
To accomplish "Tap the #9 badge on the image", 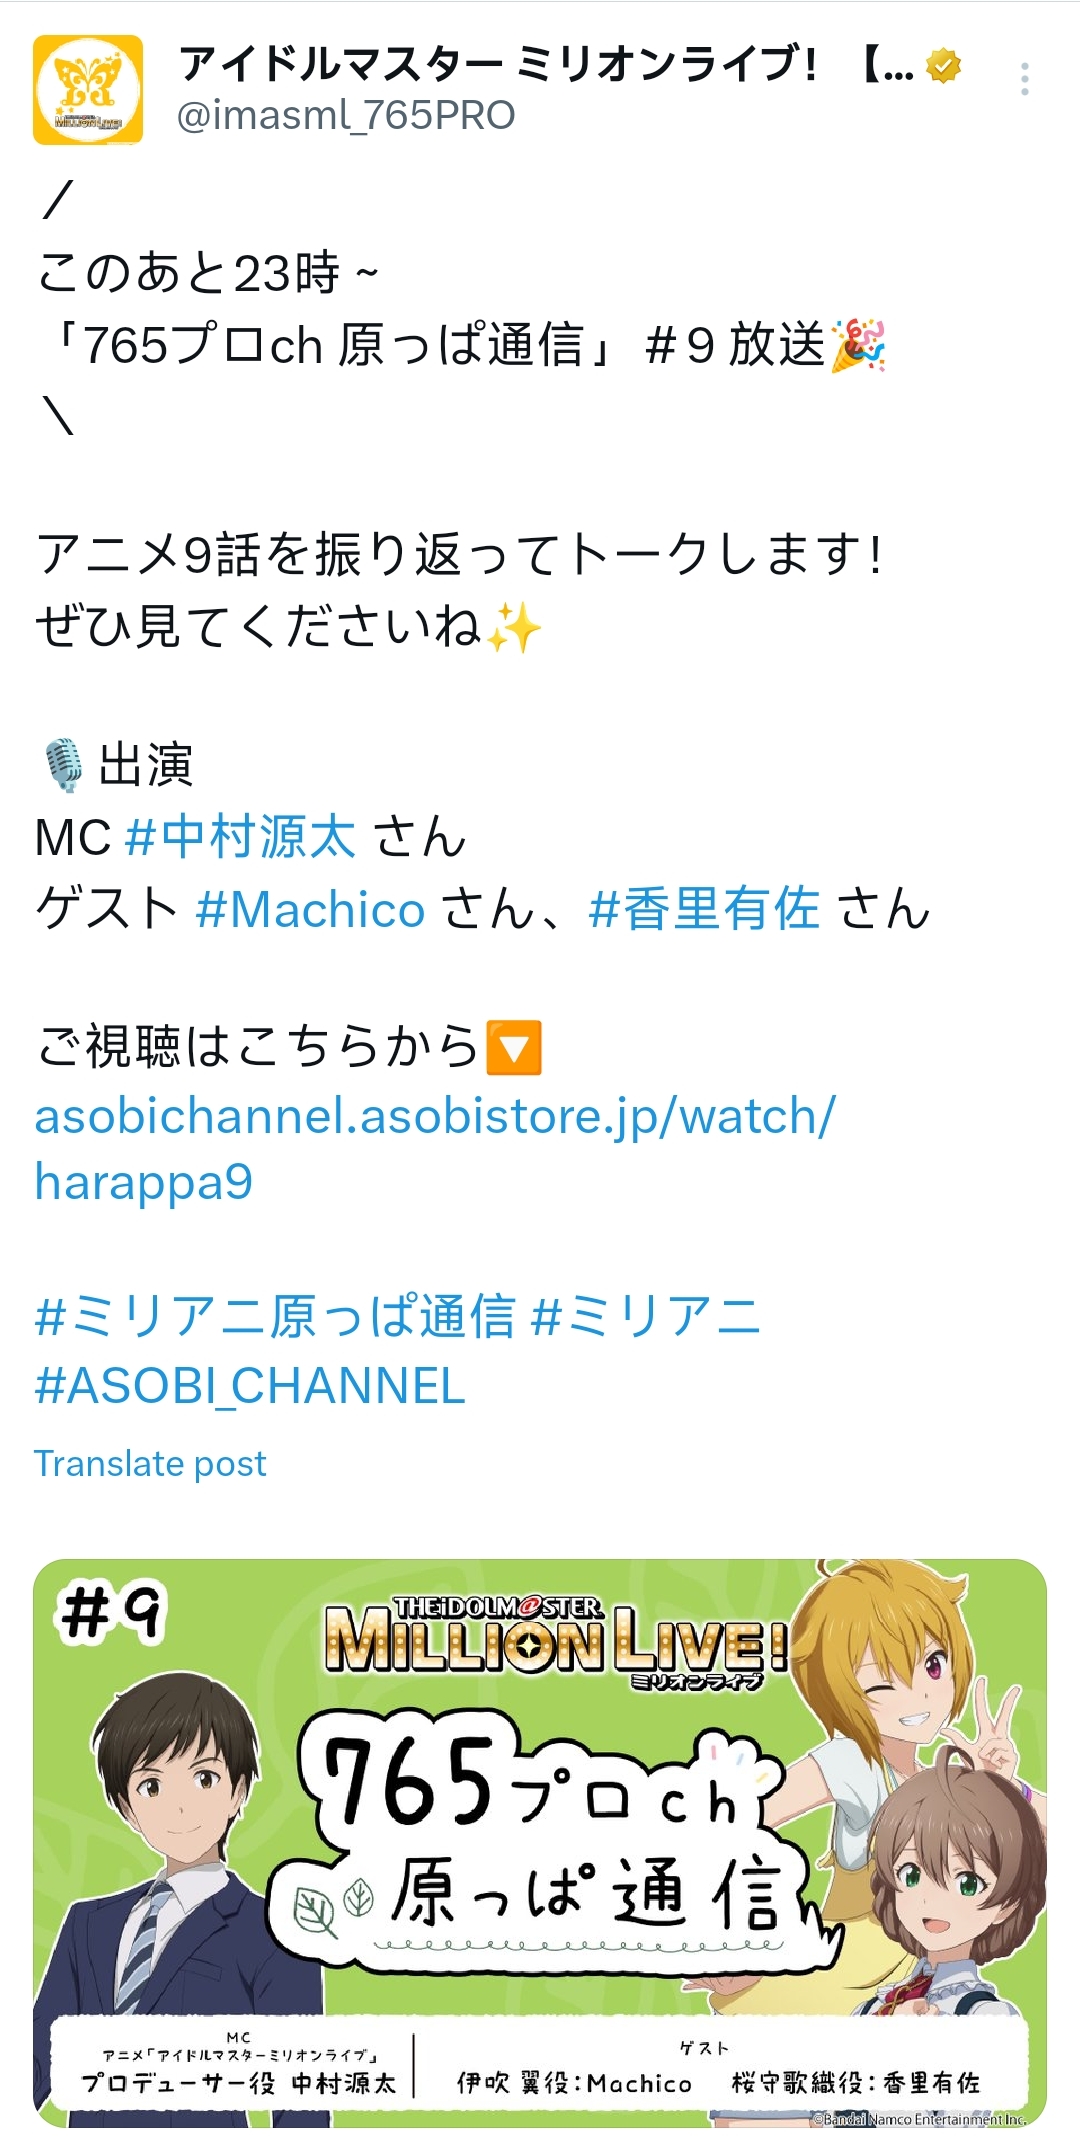I will click(x=112, y=1613).
